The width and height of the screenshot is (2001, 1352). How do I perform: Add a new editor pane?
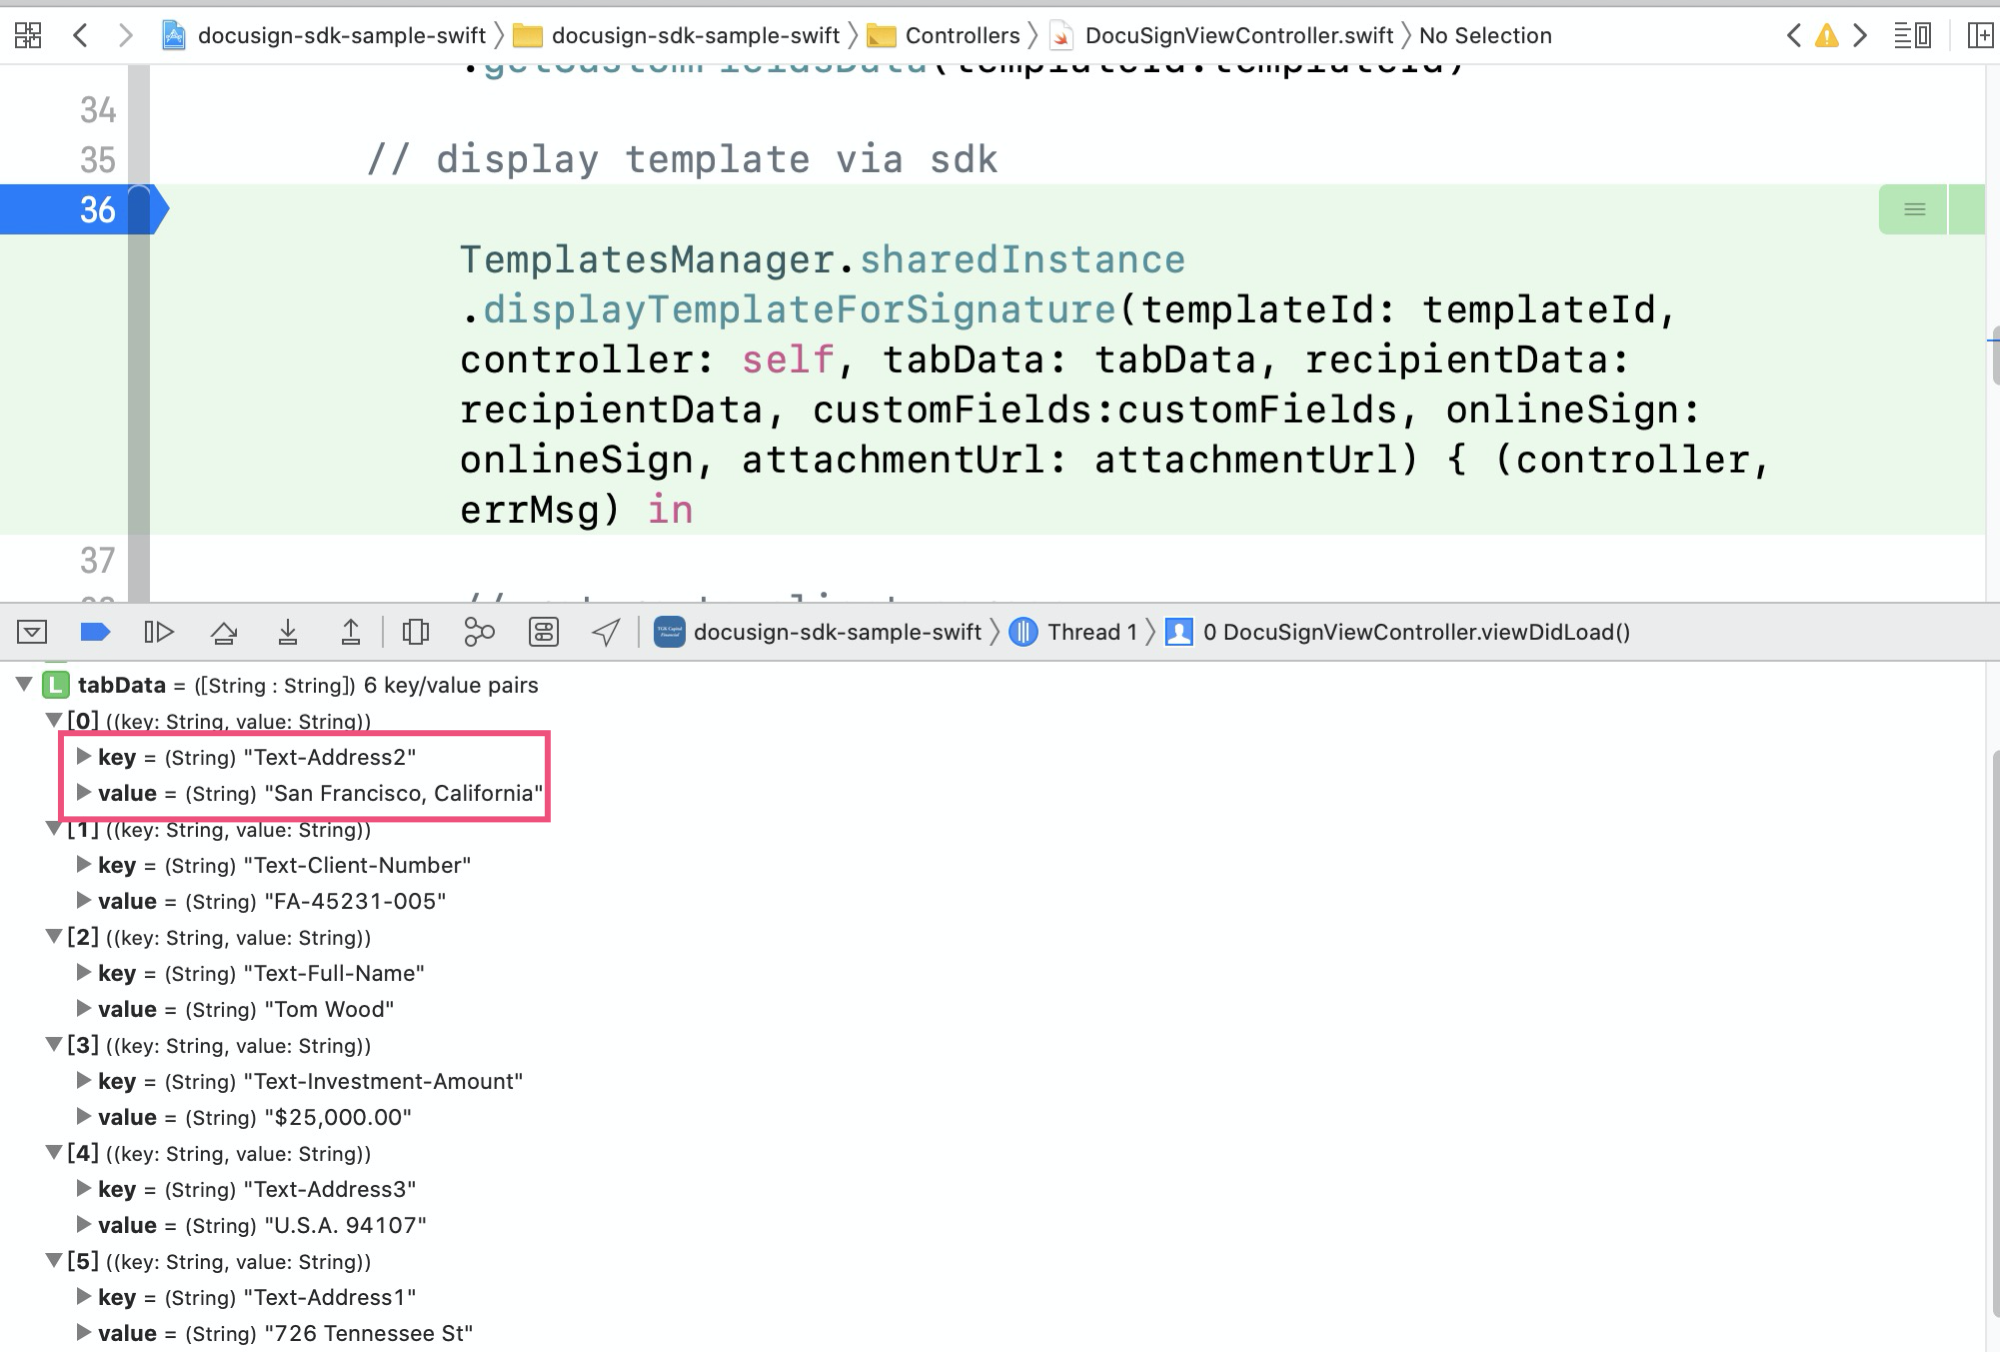[1980, 36]
